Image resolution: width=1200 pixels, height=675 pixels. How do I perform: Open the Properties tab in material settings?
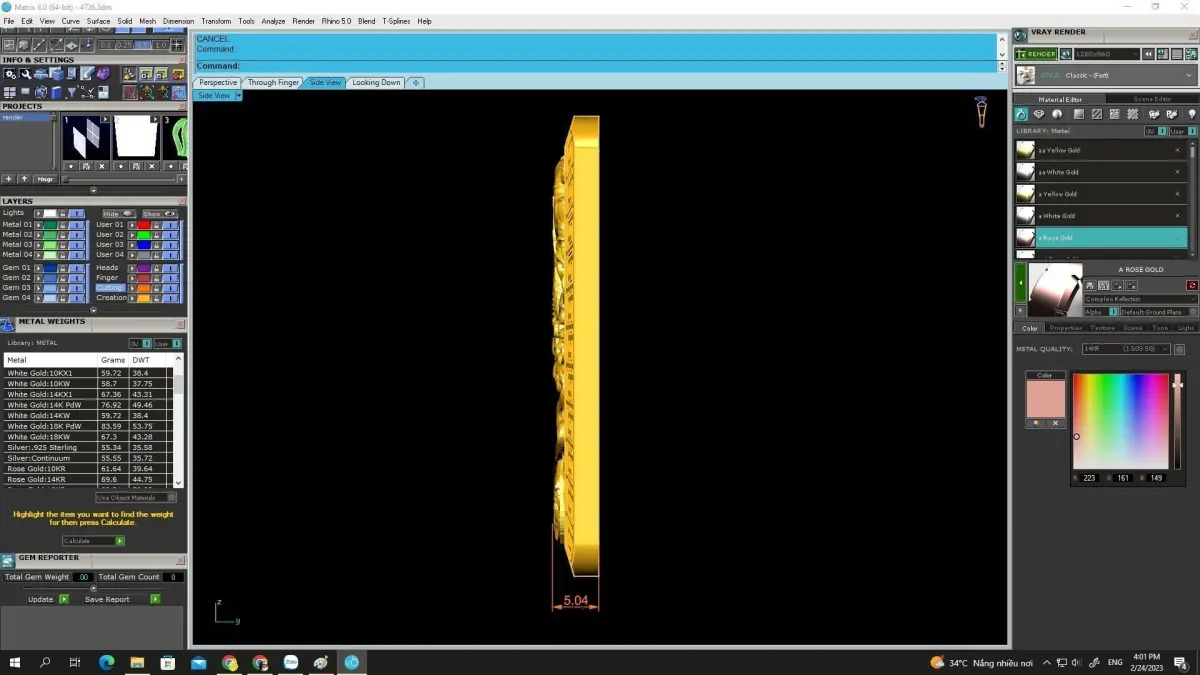1065,328
